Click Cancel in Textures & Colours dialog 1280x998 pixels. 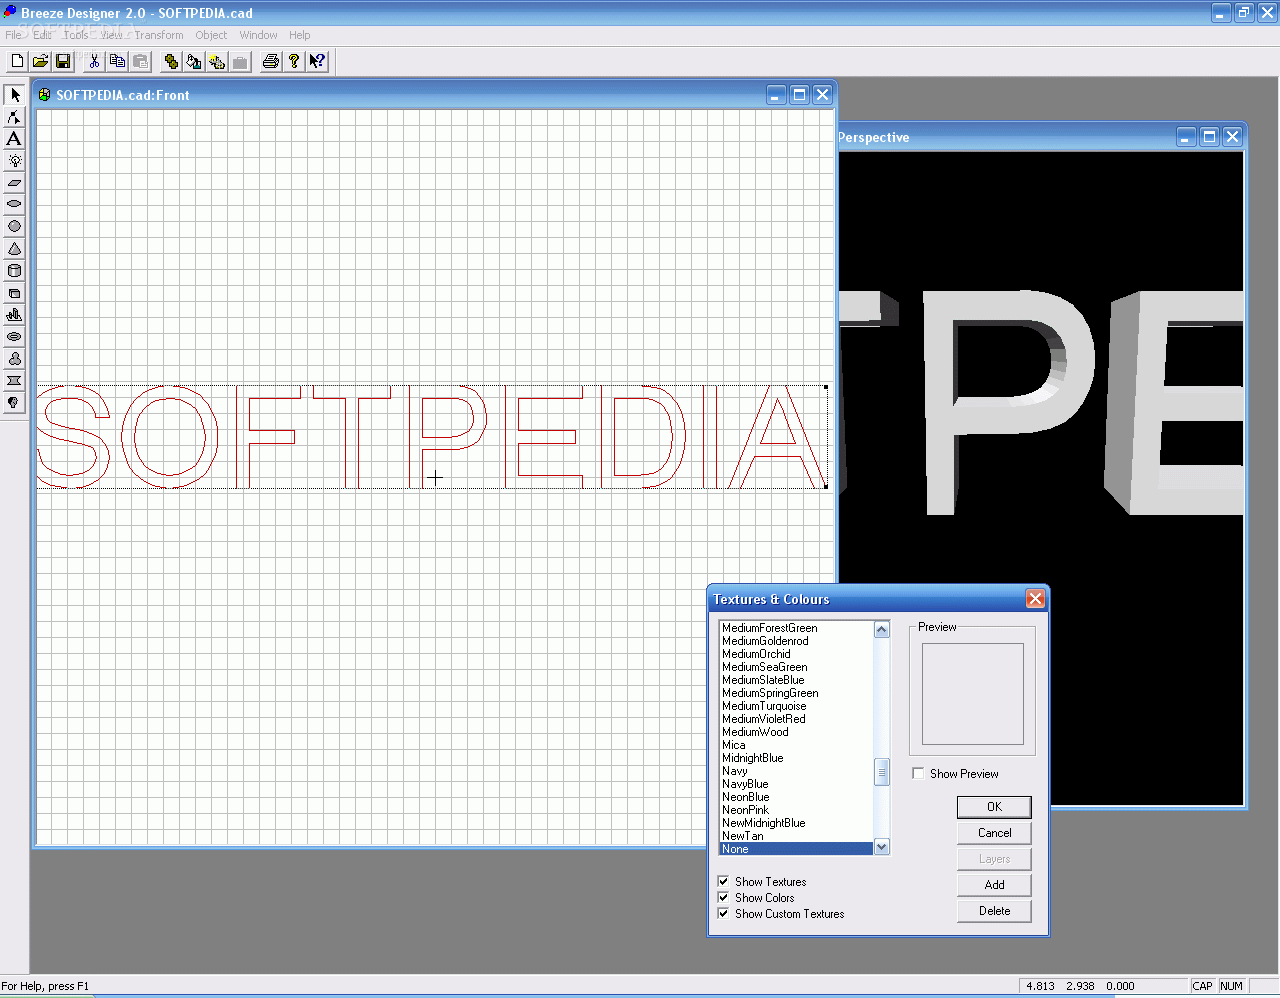(x=994, y=833)
